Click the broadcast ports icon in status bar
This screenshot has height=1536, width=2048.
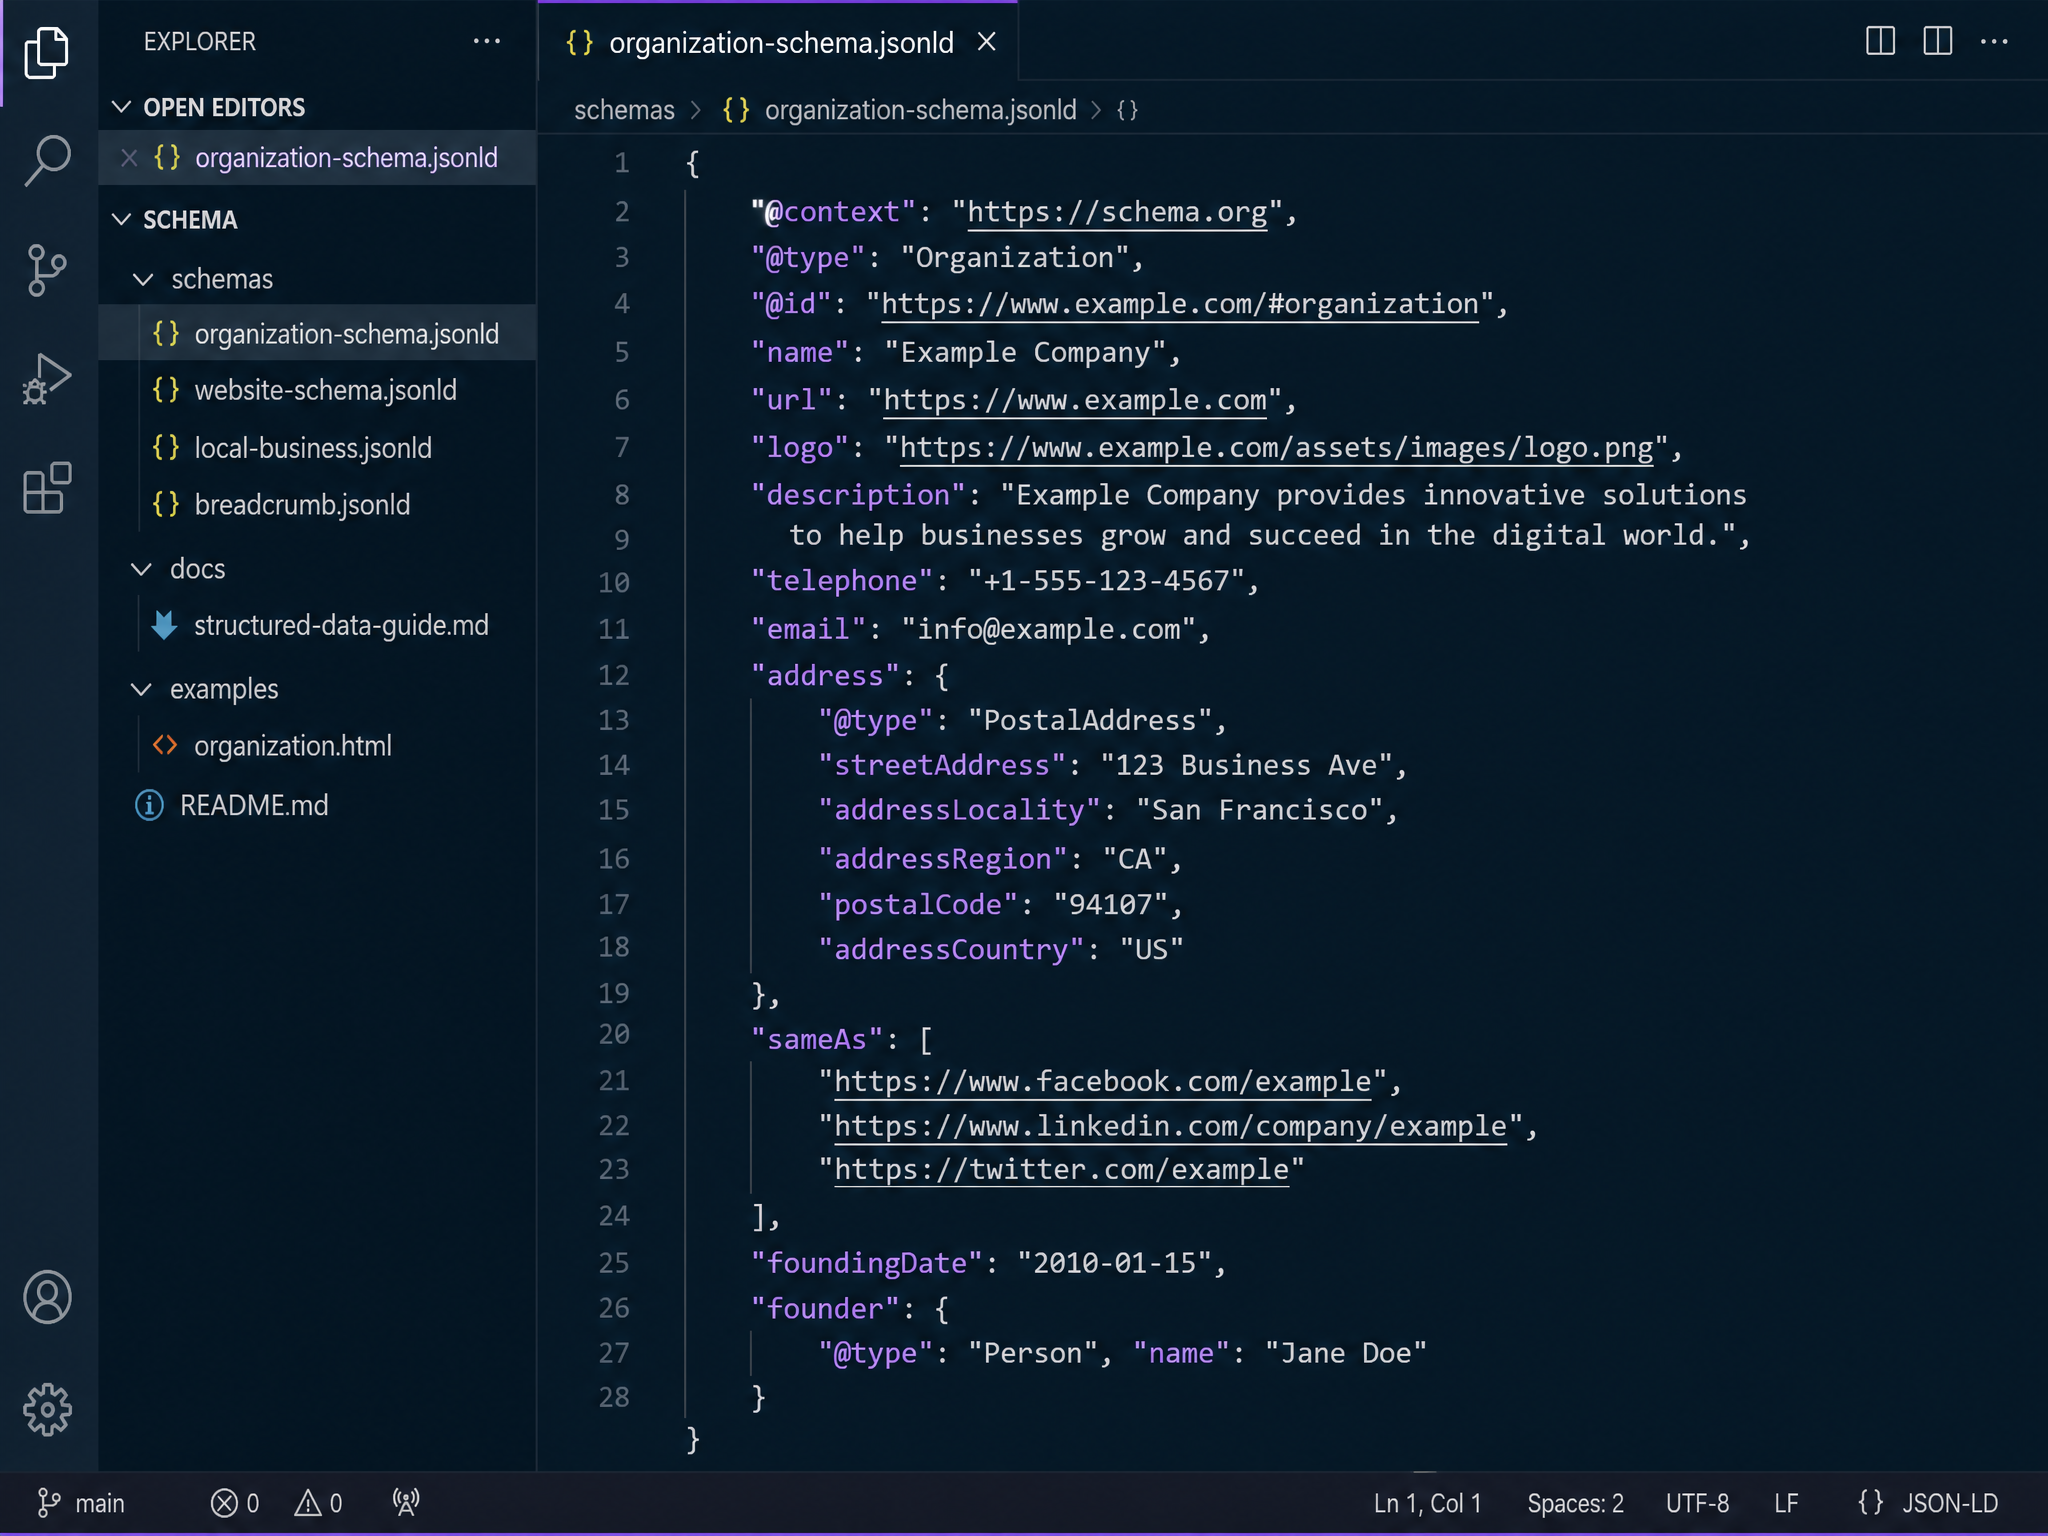click(406, 1502)
